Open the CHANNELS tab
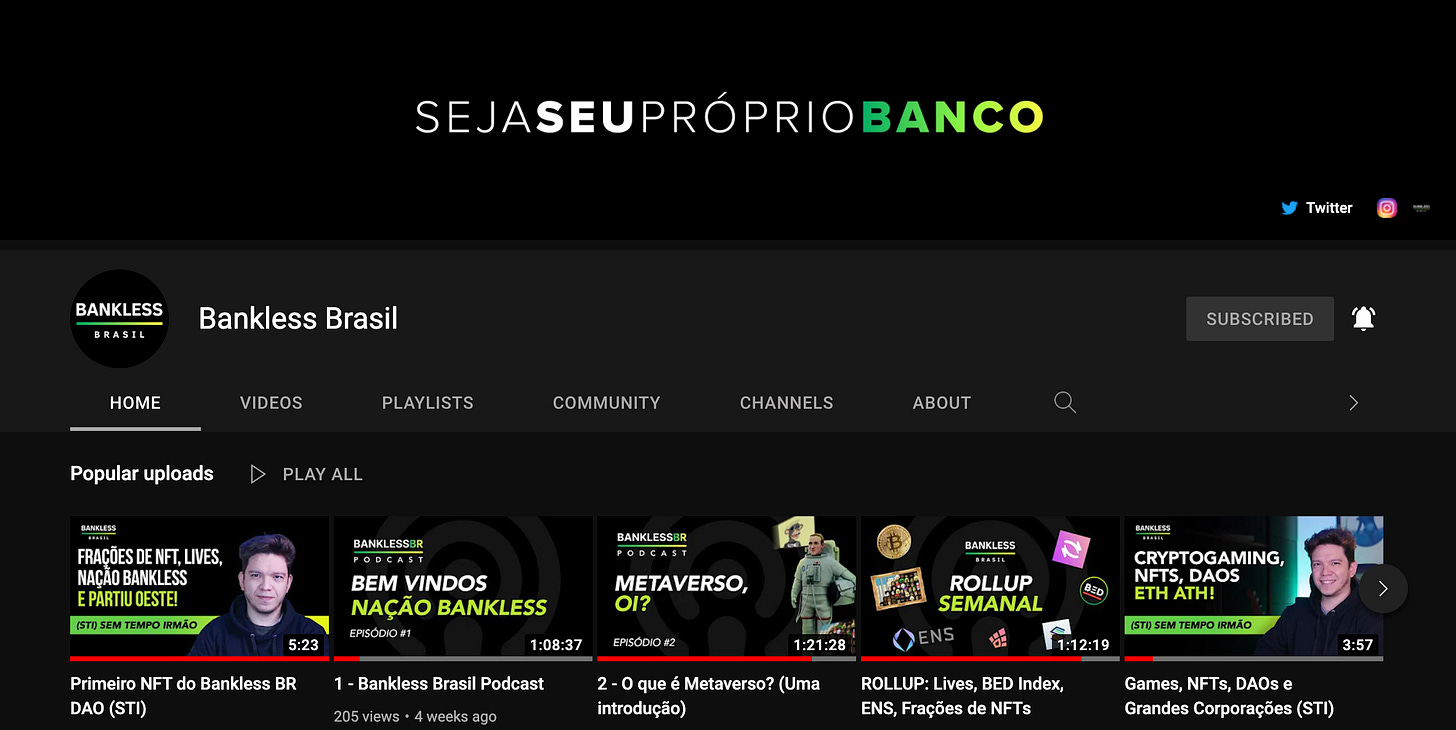The height and width of the screenshot is (730, 1456). (x=787, y=403)
